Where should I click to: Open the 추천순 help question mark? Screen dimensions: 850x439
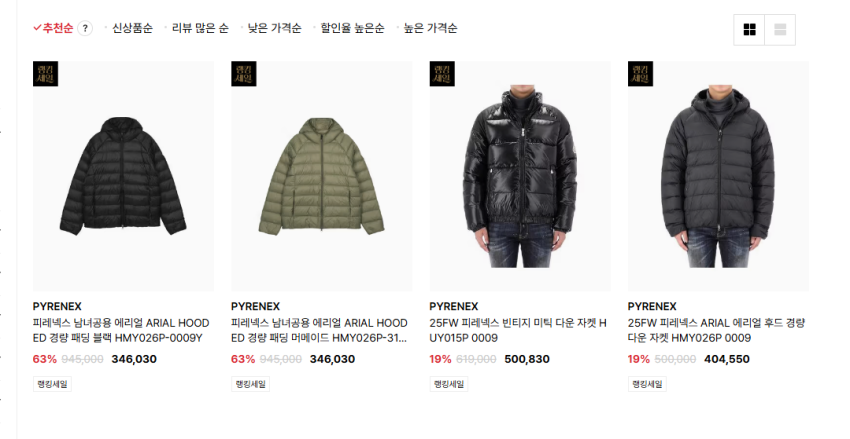(85, 28)
